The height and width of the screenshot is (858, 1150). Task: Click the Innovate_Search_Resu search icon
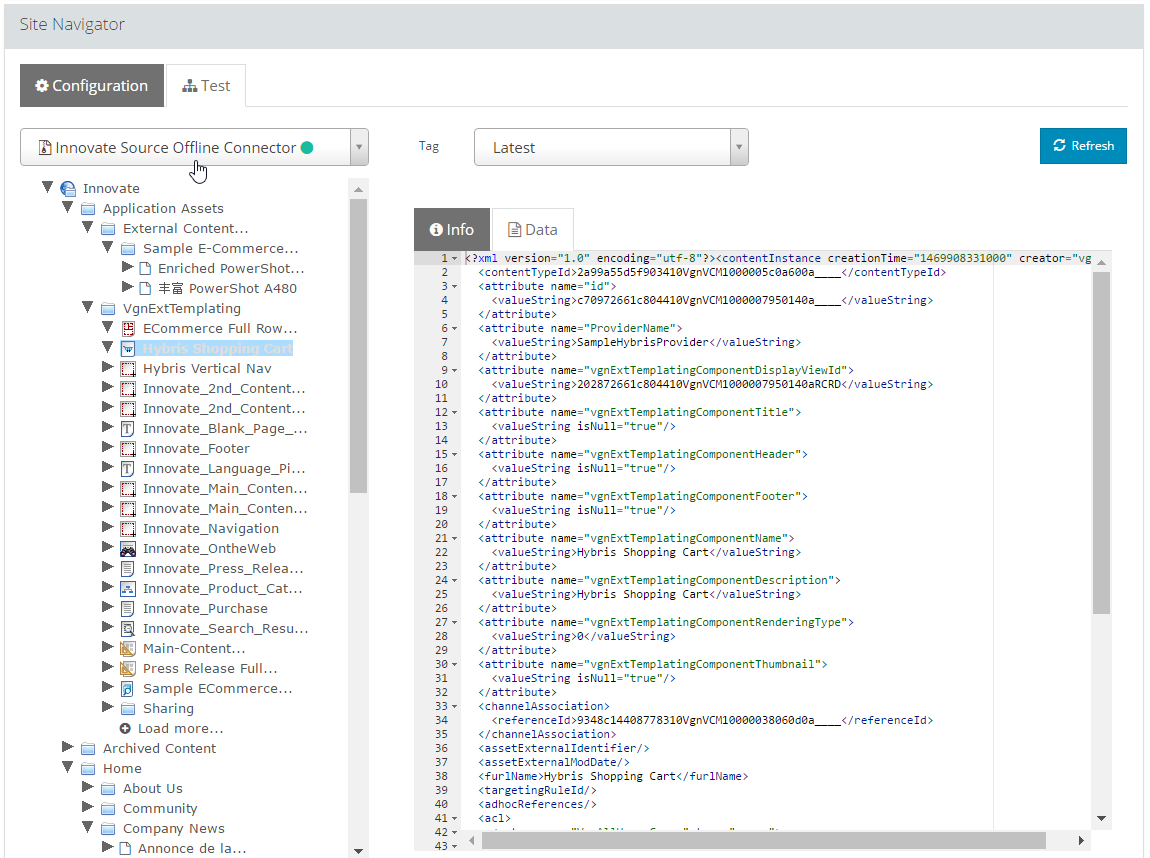[128, 628]
